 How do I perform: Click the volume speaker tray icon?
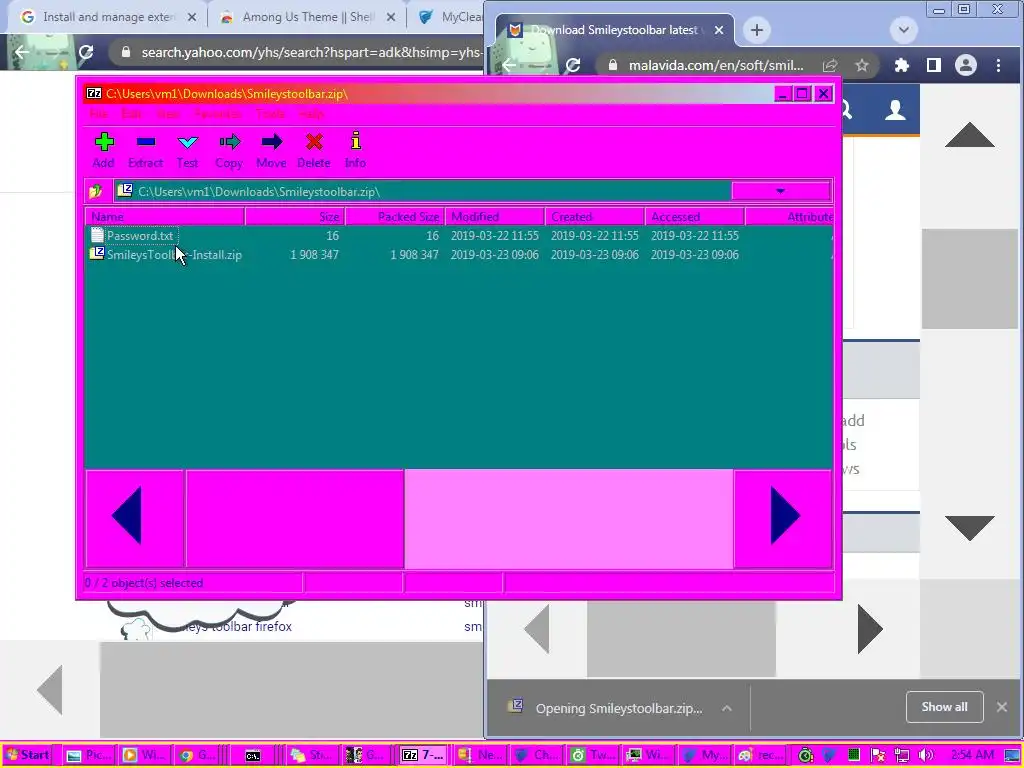(x=925, y=756)
